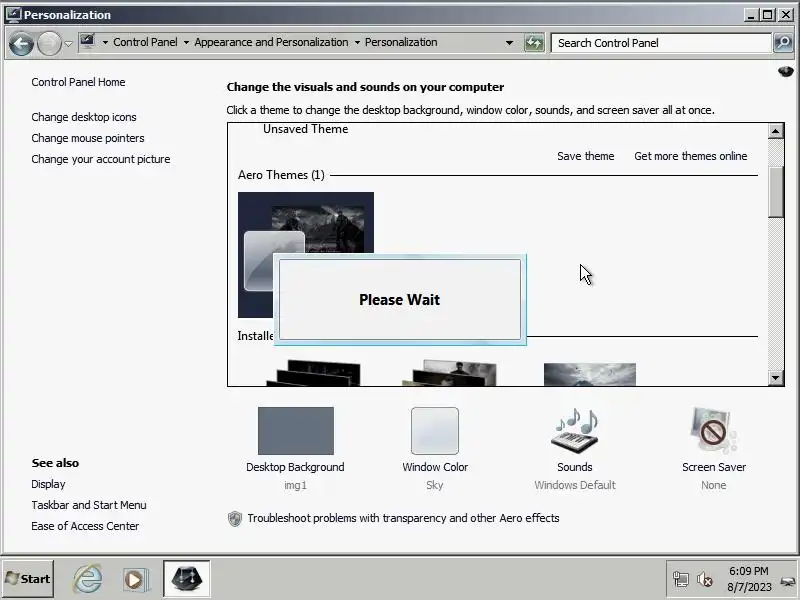Click the Control Panel icon in address bar
The image size is (800, 600).
click(87, 42)
